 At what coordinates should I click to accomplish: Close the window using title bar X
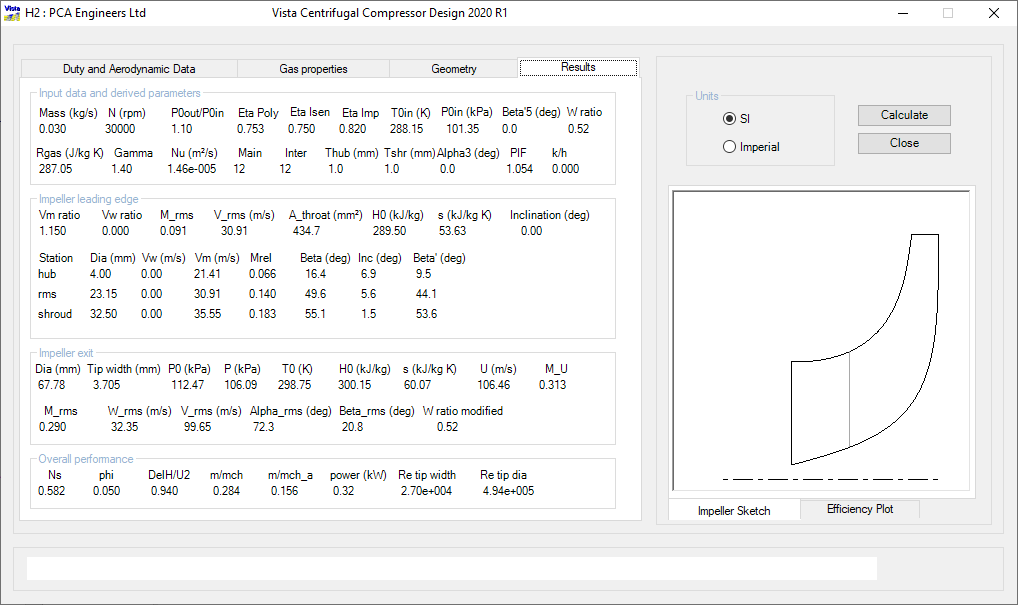[993, 13]
